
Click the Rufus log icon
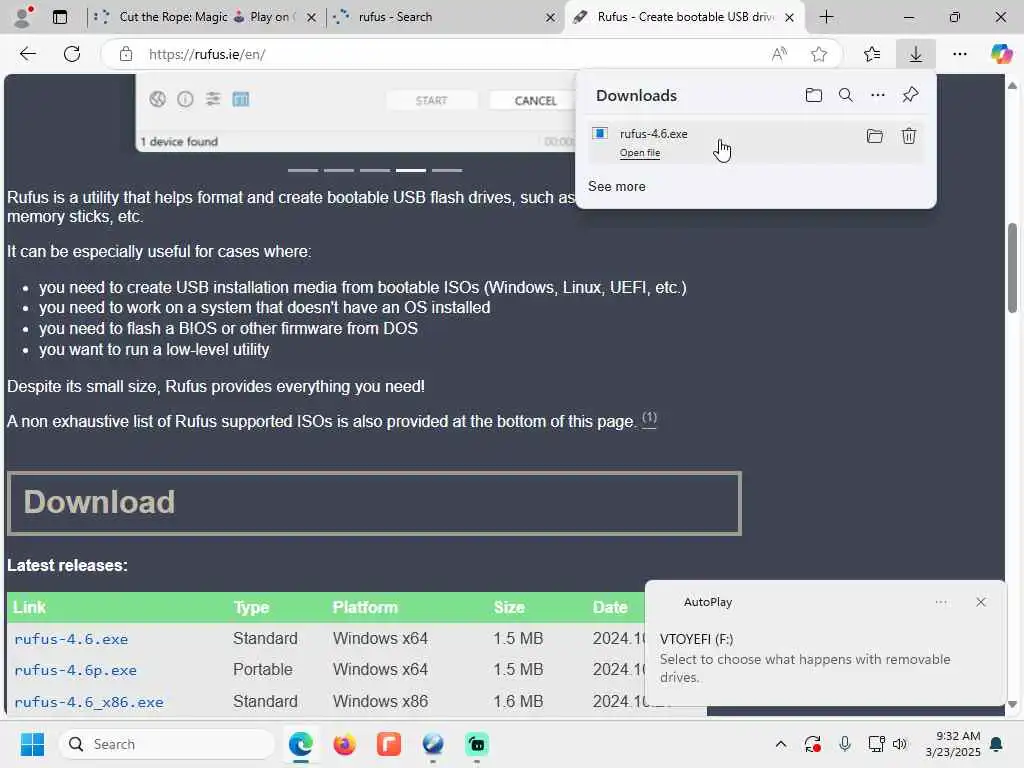point(241,99)
